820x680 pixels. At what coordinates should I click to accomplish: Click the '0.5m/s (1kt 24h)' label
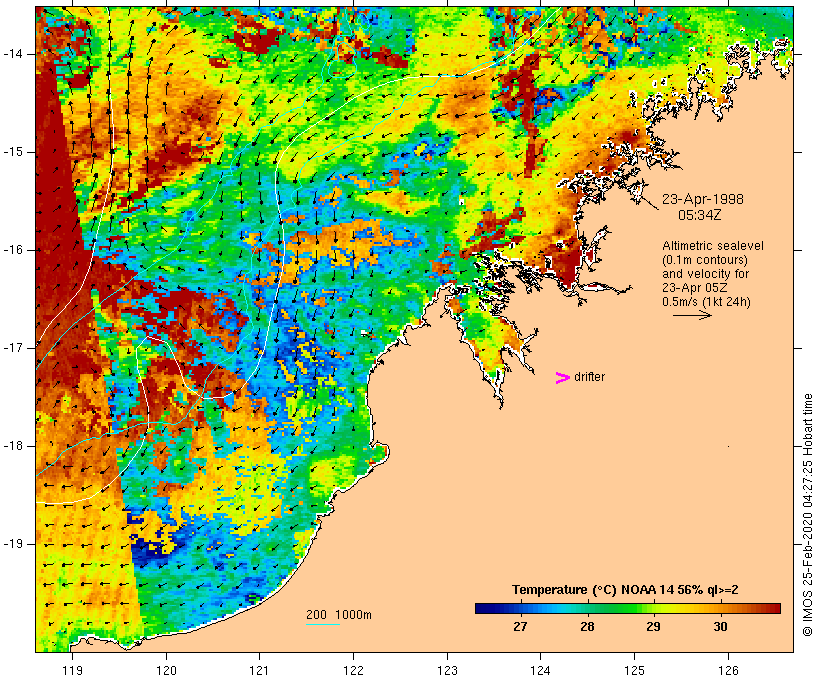[707, 302]
